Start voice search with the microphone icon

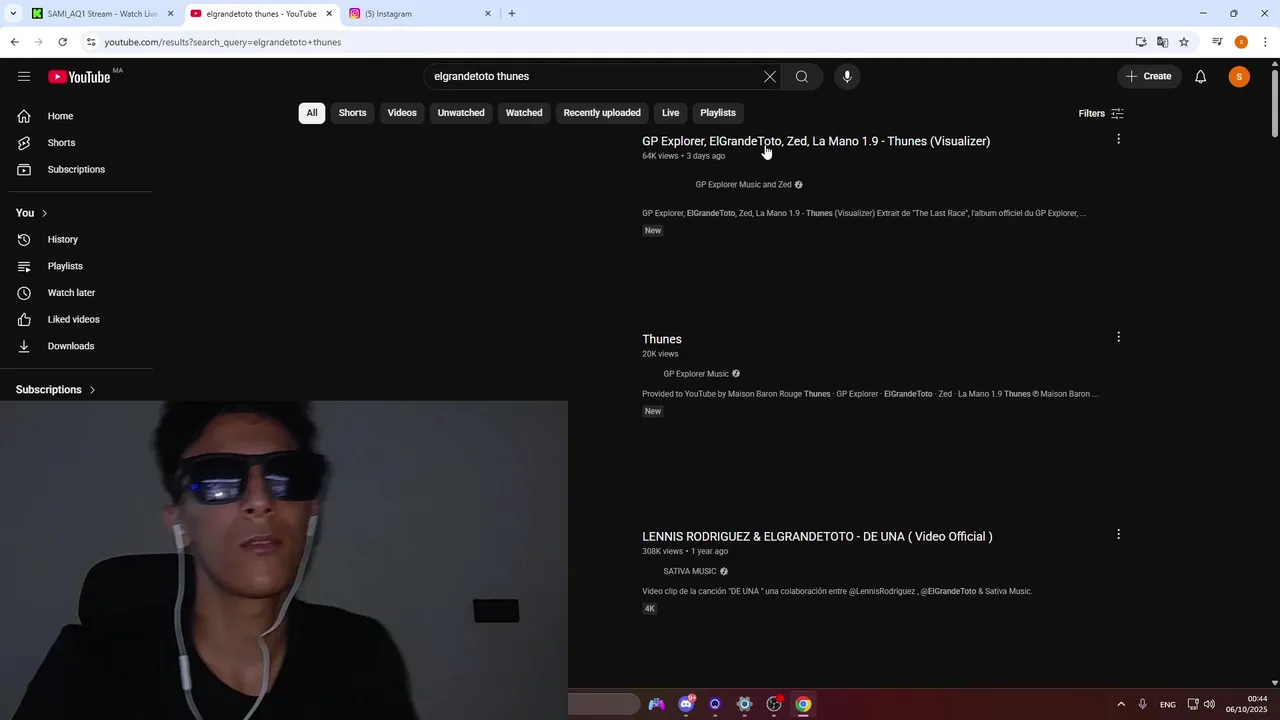[847, 77]
